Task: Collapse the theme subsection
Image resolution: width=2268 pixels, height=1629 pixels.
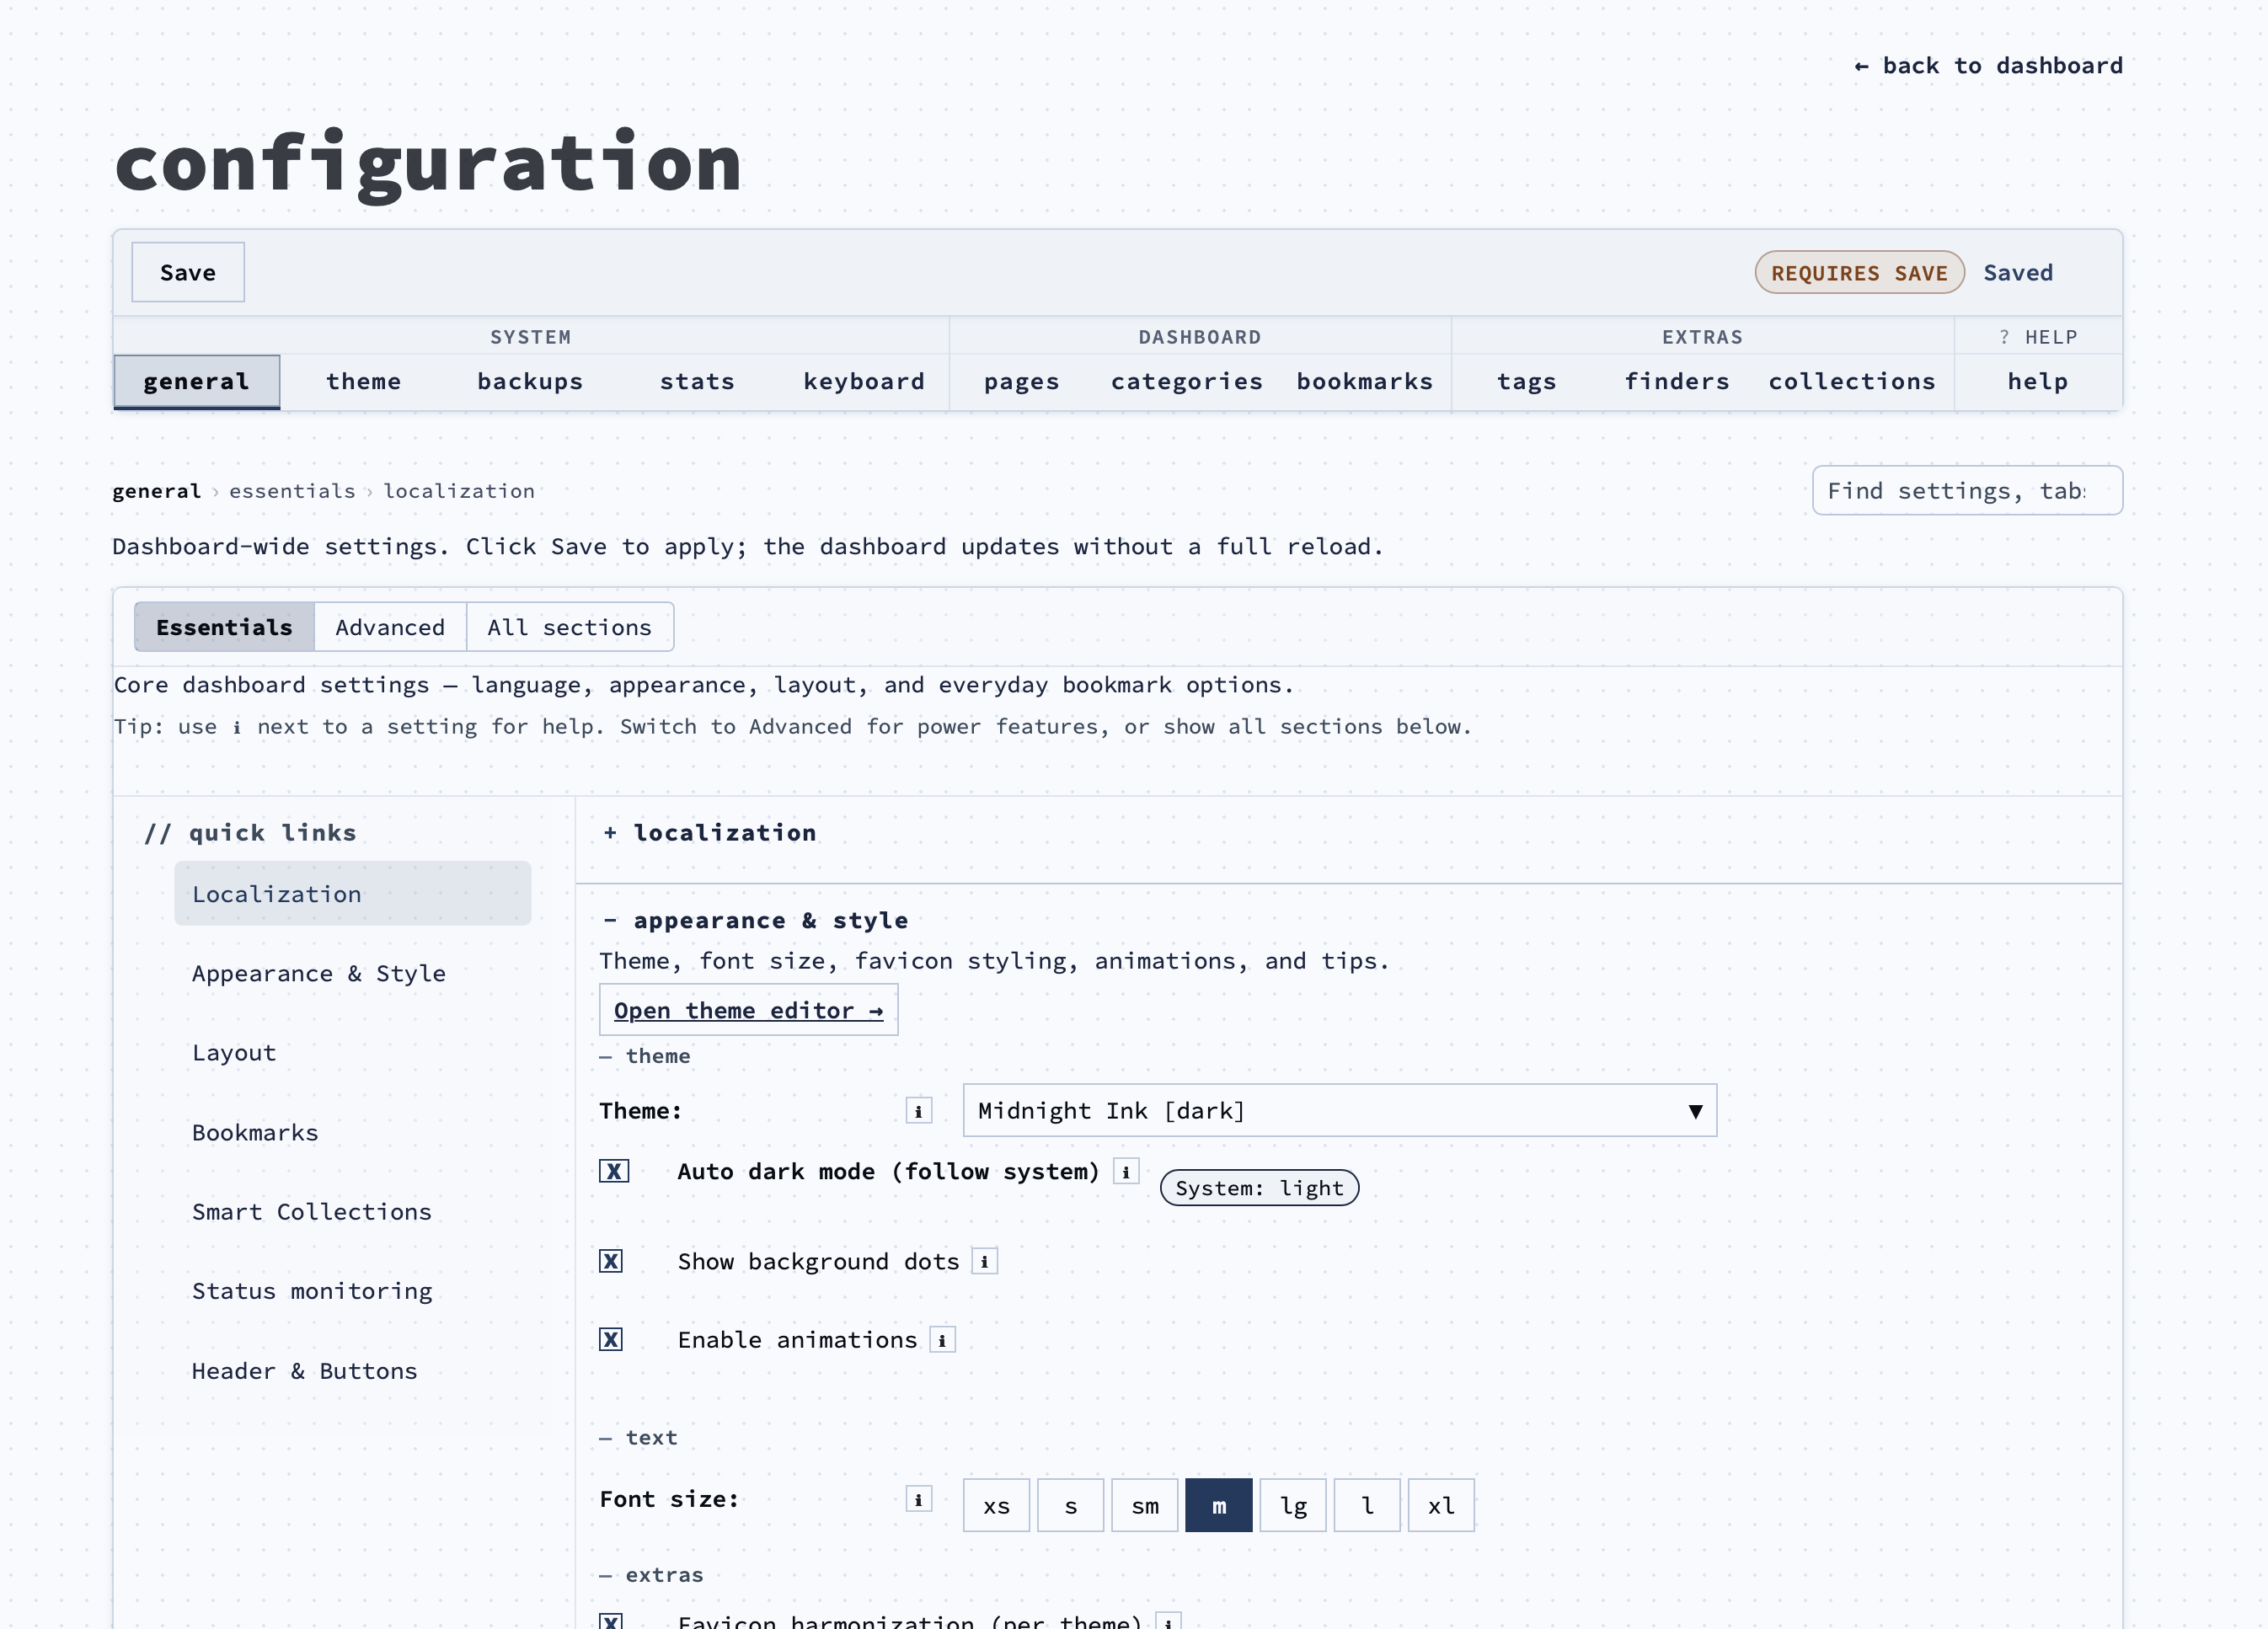Action: pos(645,1056)
